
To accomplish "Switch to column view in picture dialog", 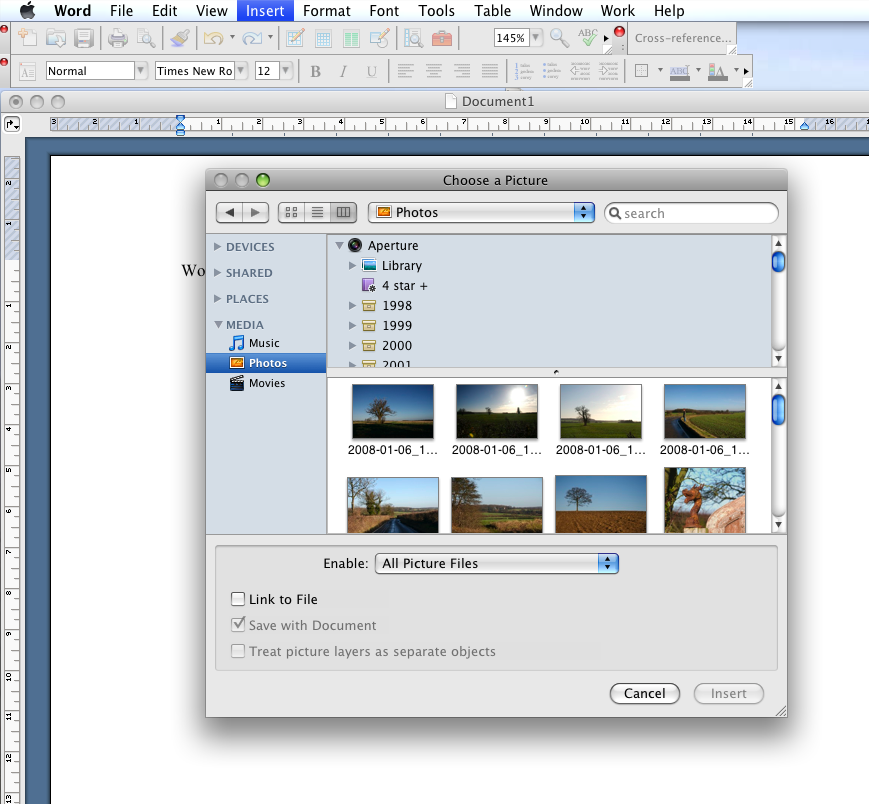I will pyautogui.click(x=343, y=212).
